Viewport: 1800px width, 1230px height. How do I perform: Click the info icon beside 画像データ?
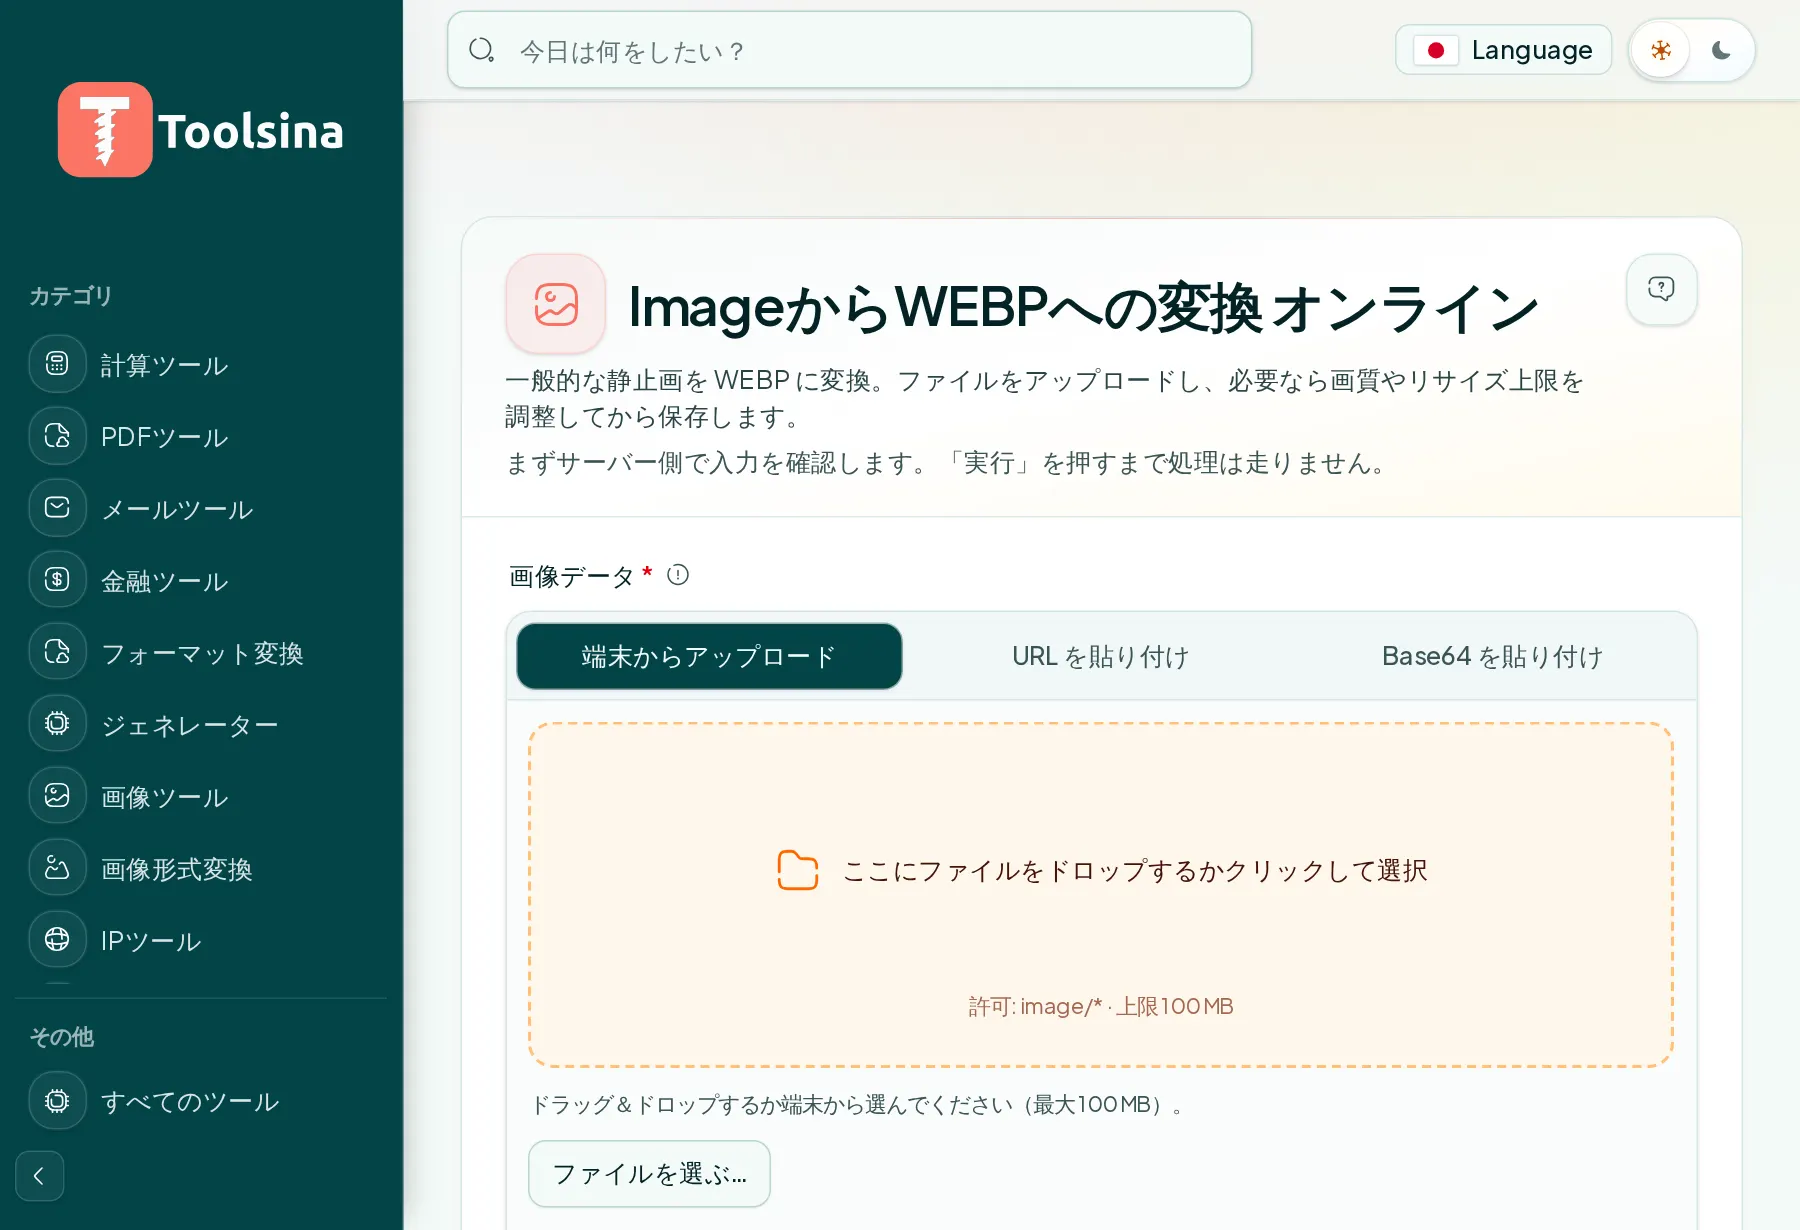click(678, 575)
